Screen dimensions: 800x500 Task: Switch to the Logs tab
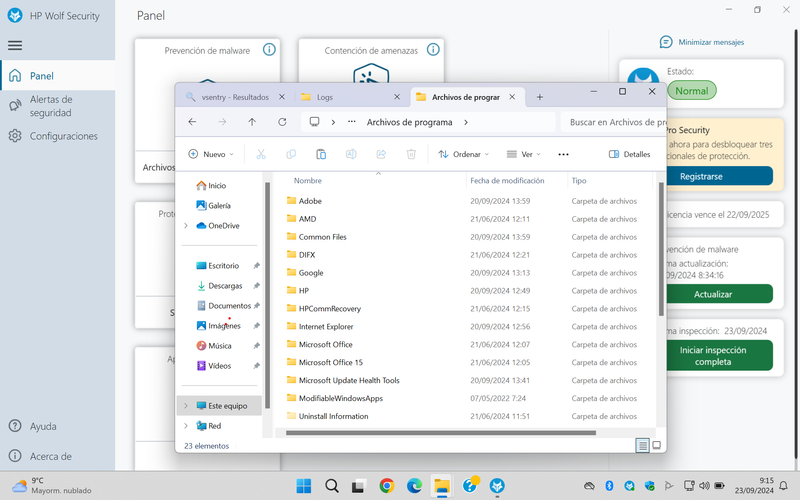point(325,97)
